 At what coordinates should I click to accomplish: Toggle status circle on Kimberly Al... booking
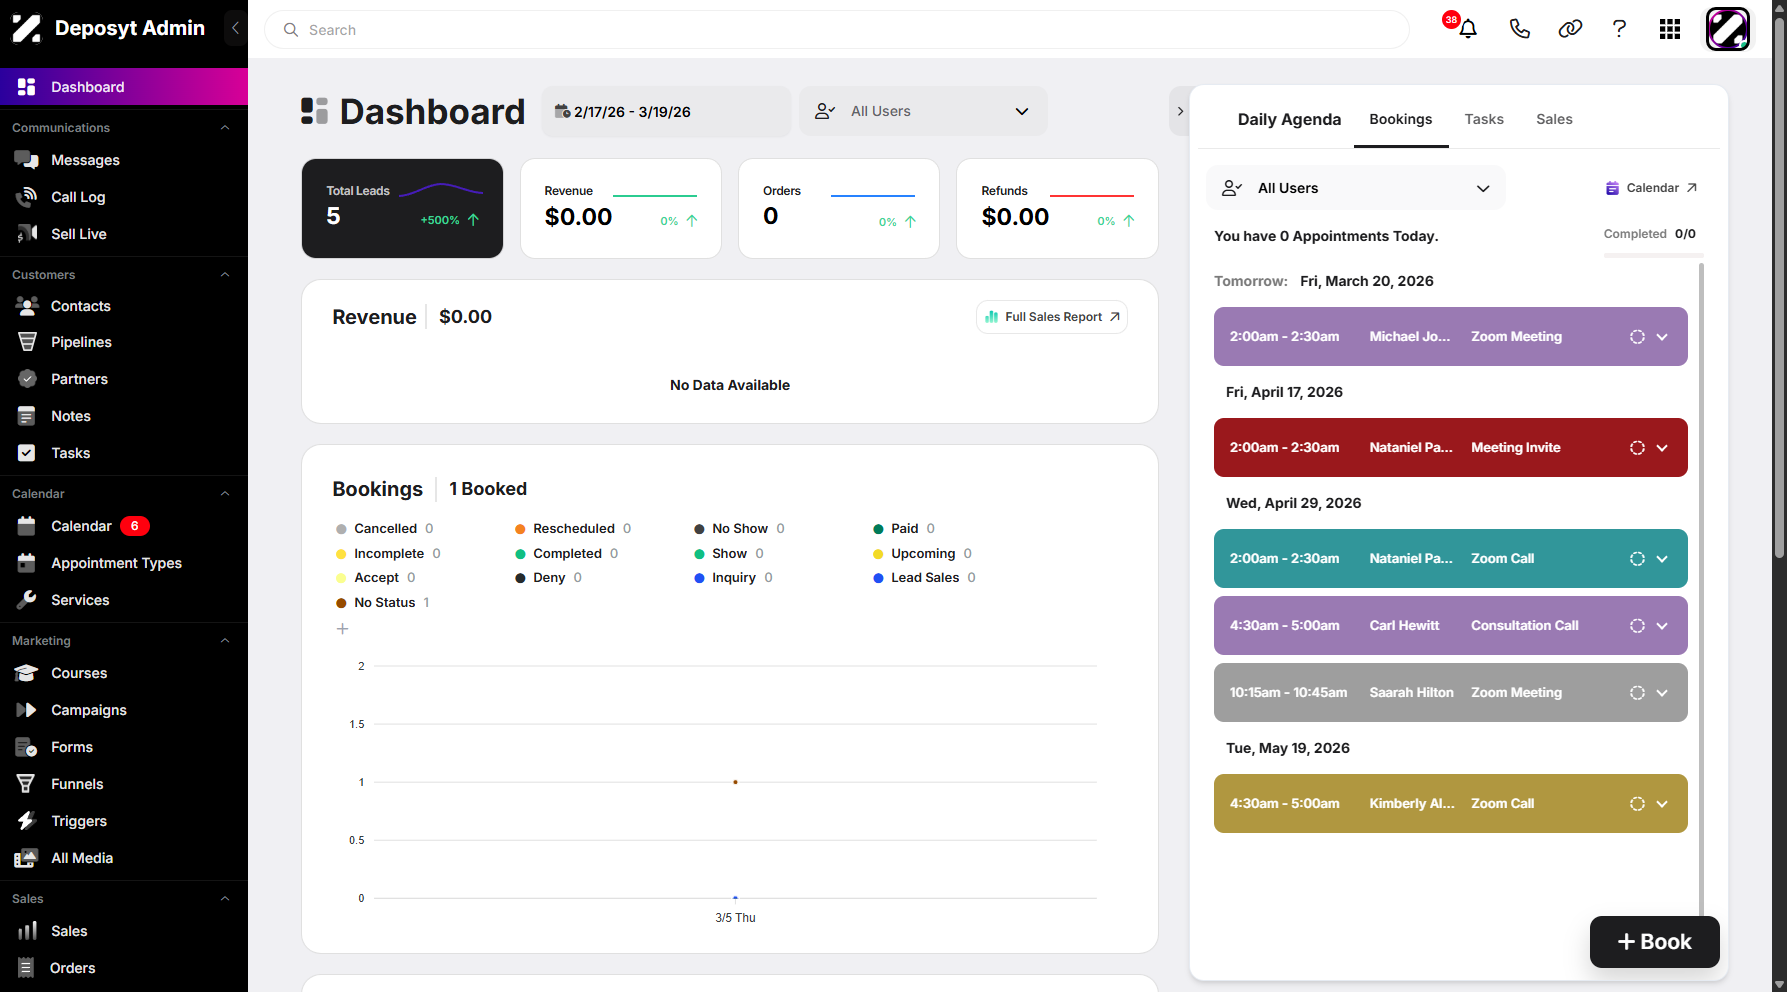[1637, 804]
